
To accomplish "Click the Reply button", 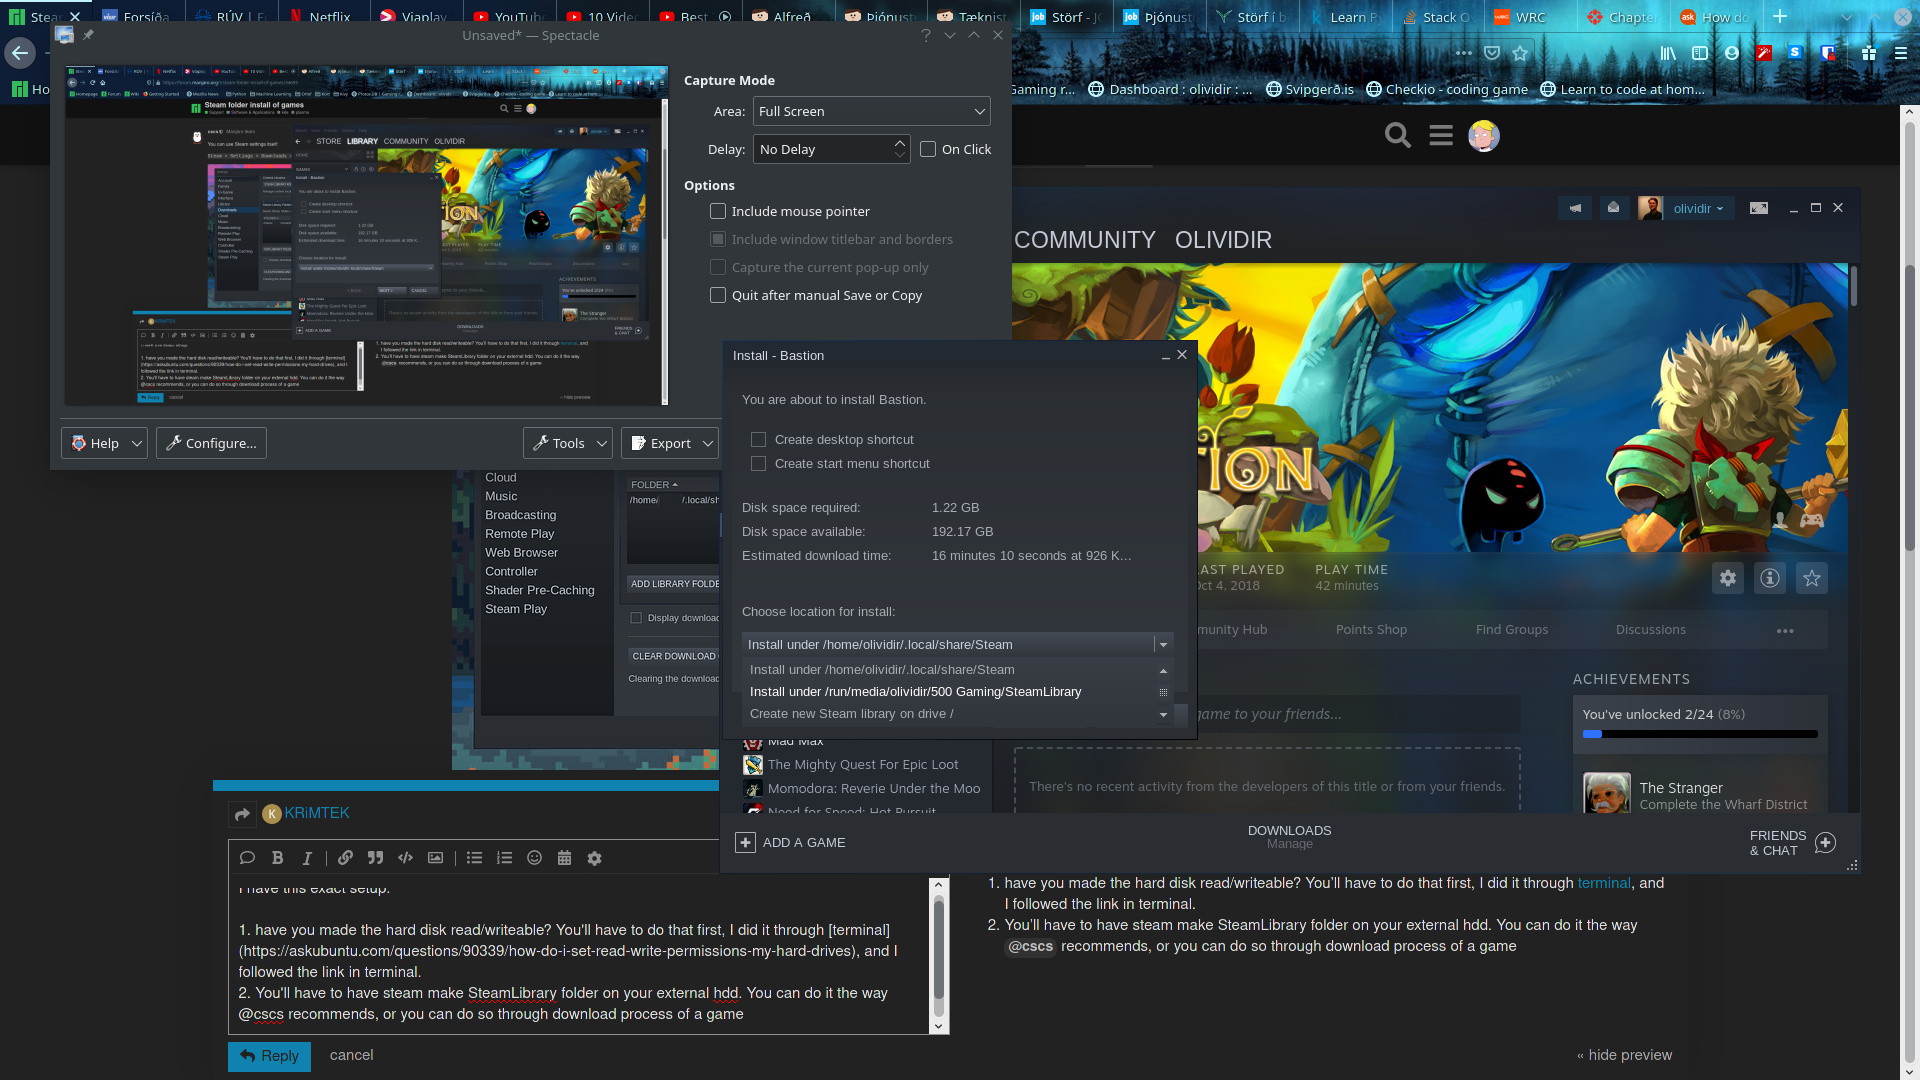I will (268, 1054).
